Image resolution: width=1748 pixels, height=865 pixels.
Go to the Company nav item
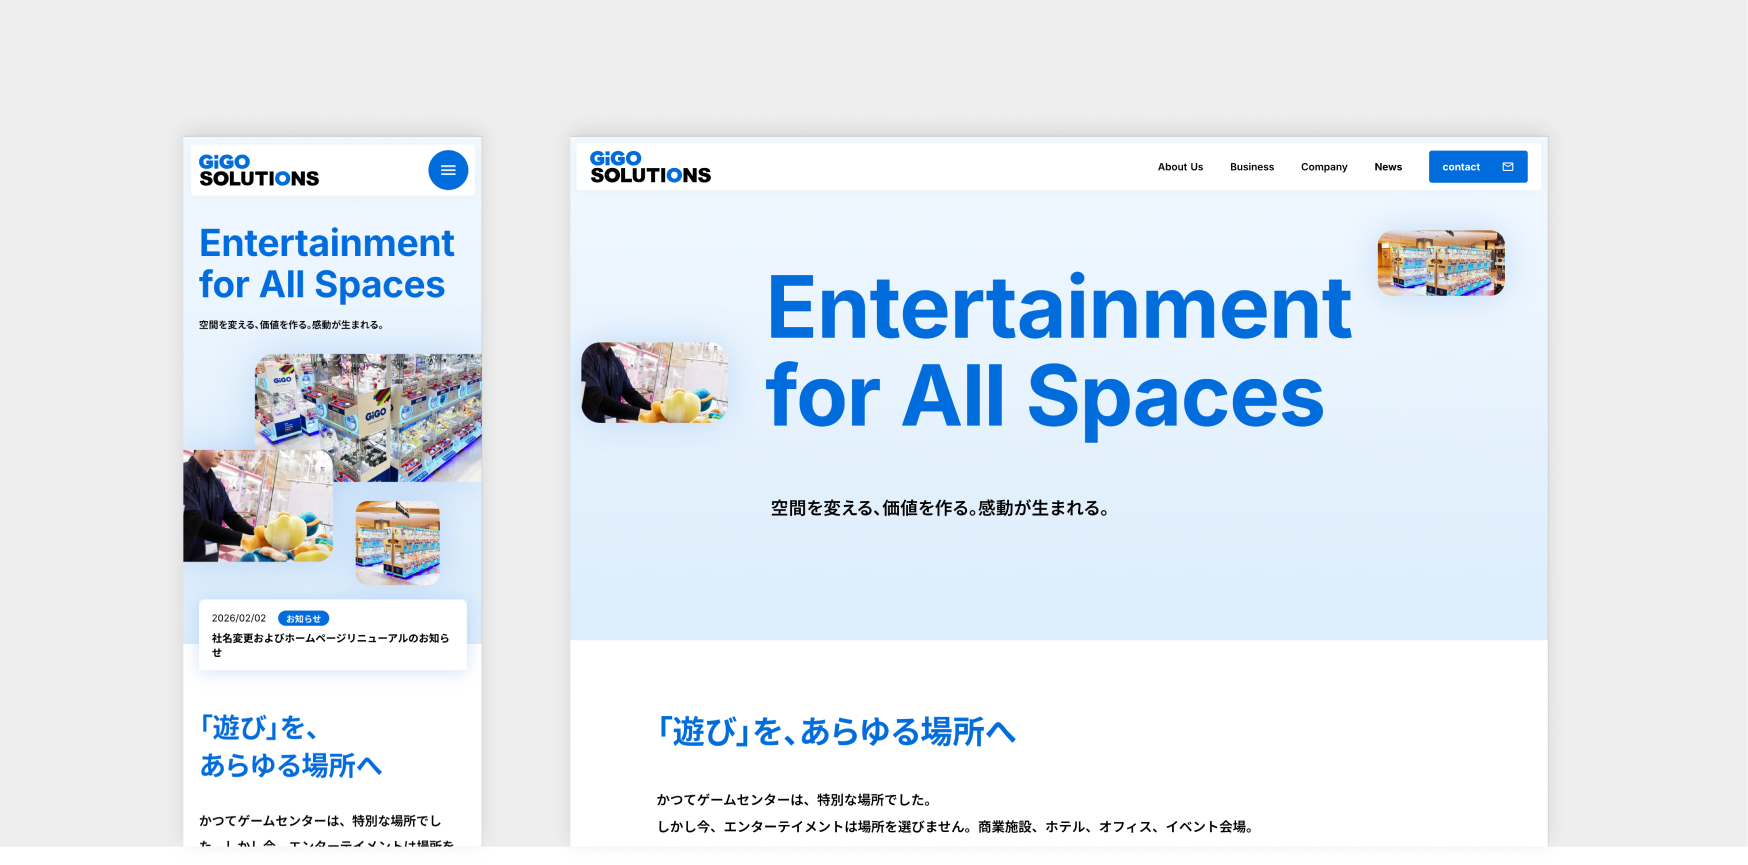coord(1323,167)
